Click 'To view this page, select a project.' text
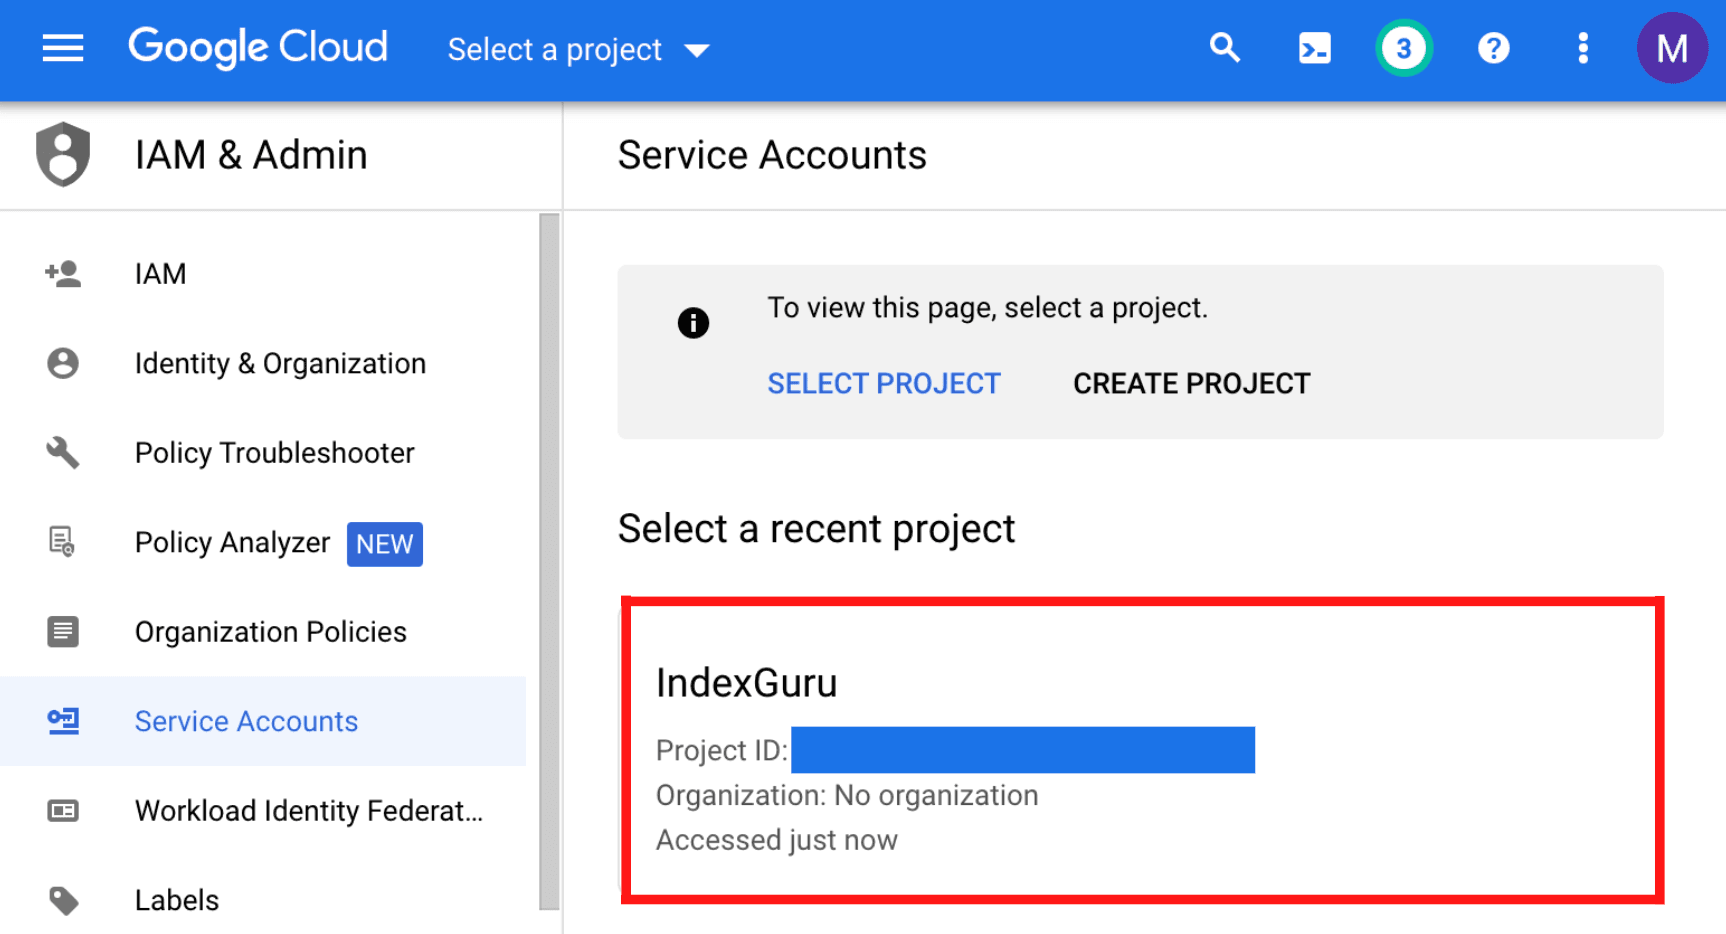Image resolution: width=1726 pixels, height=934 pixels. tap(987, 308)
